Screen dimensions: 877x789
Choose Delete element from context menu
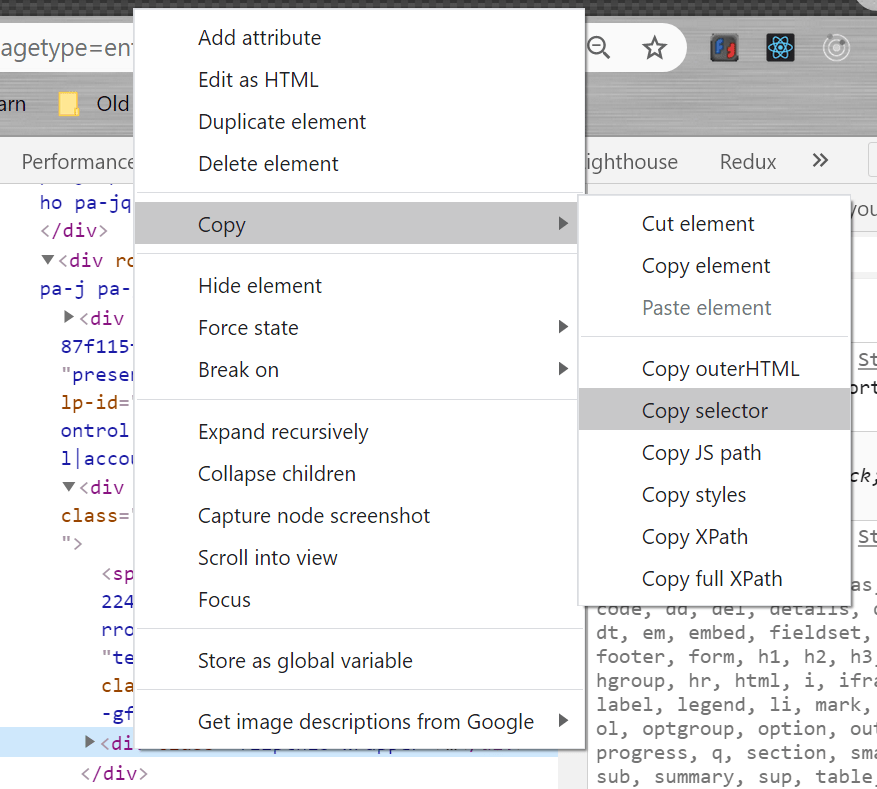pyautogui.click(x=268, y=164)
